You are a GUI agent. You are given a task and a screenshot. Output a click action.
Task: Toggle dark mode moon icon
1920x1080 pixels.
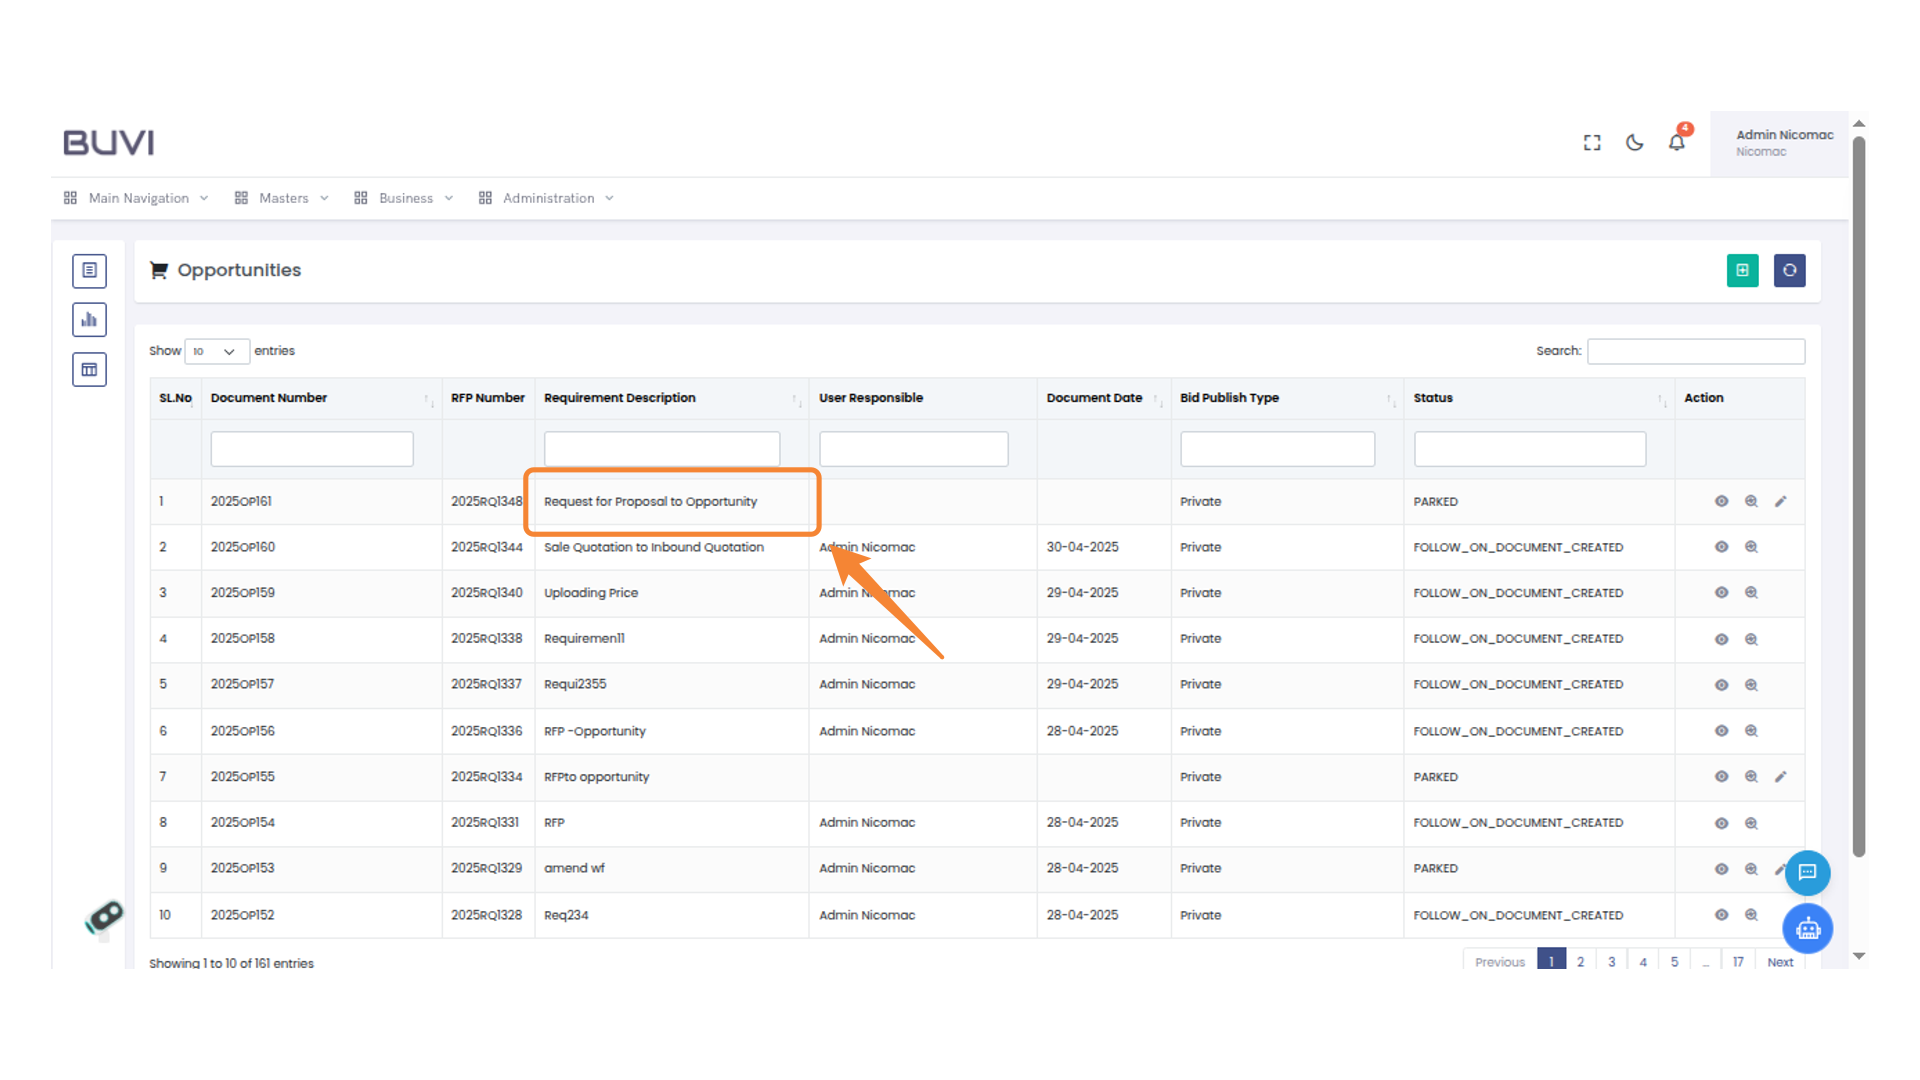[1634, 142]
